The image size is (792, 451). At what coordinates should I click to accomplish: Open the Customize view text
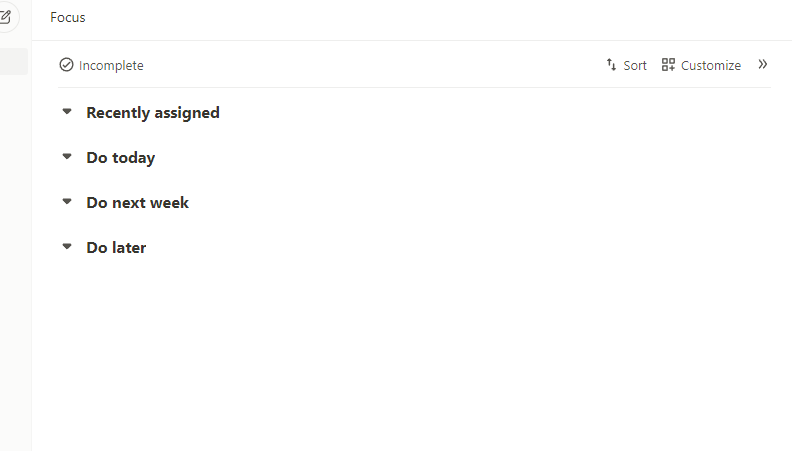711,66
